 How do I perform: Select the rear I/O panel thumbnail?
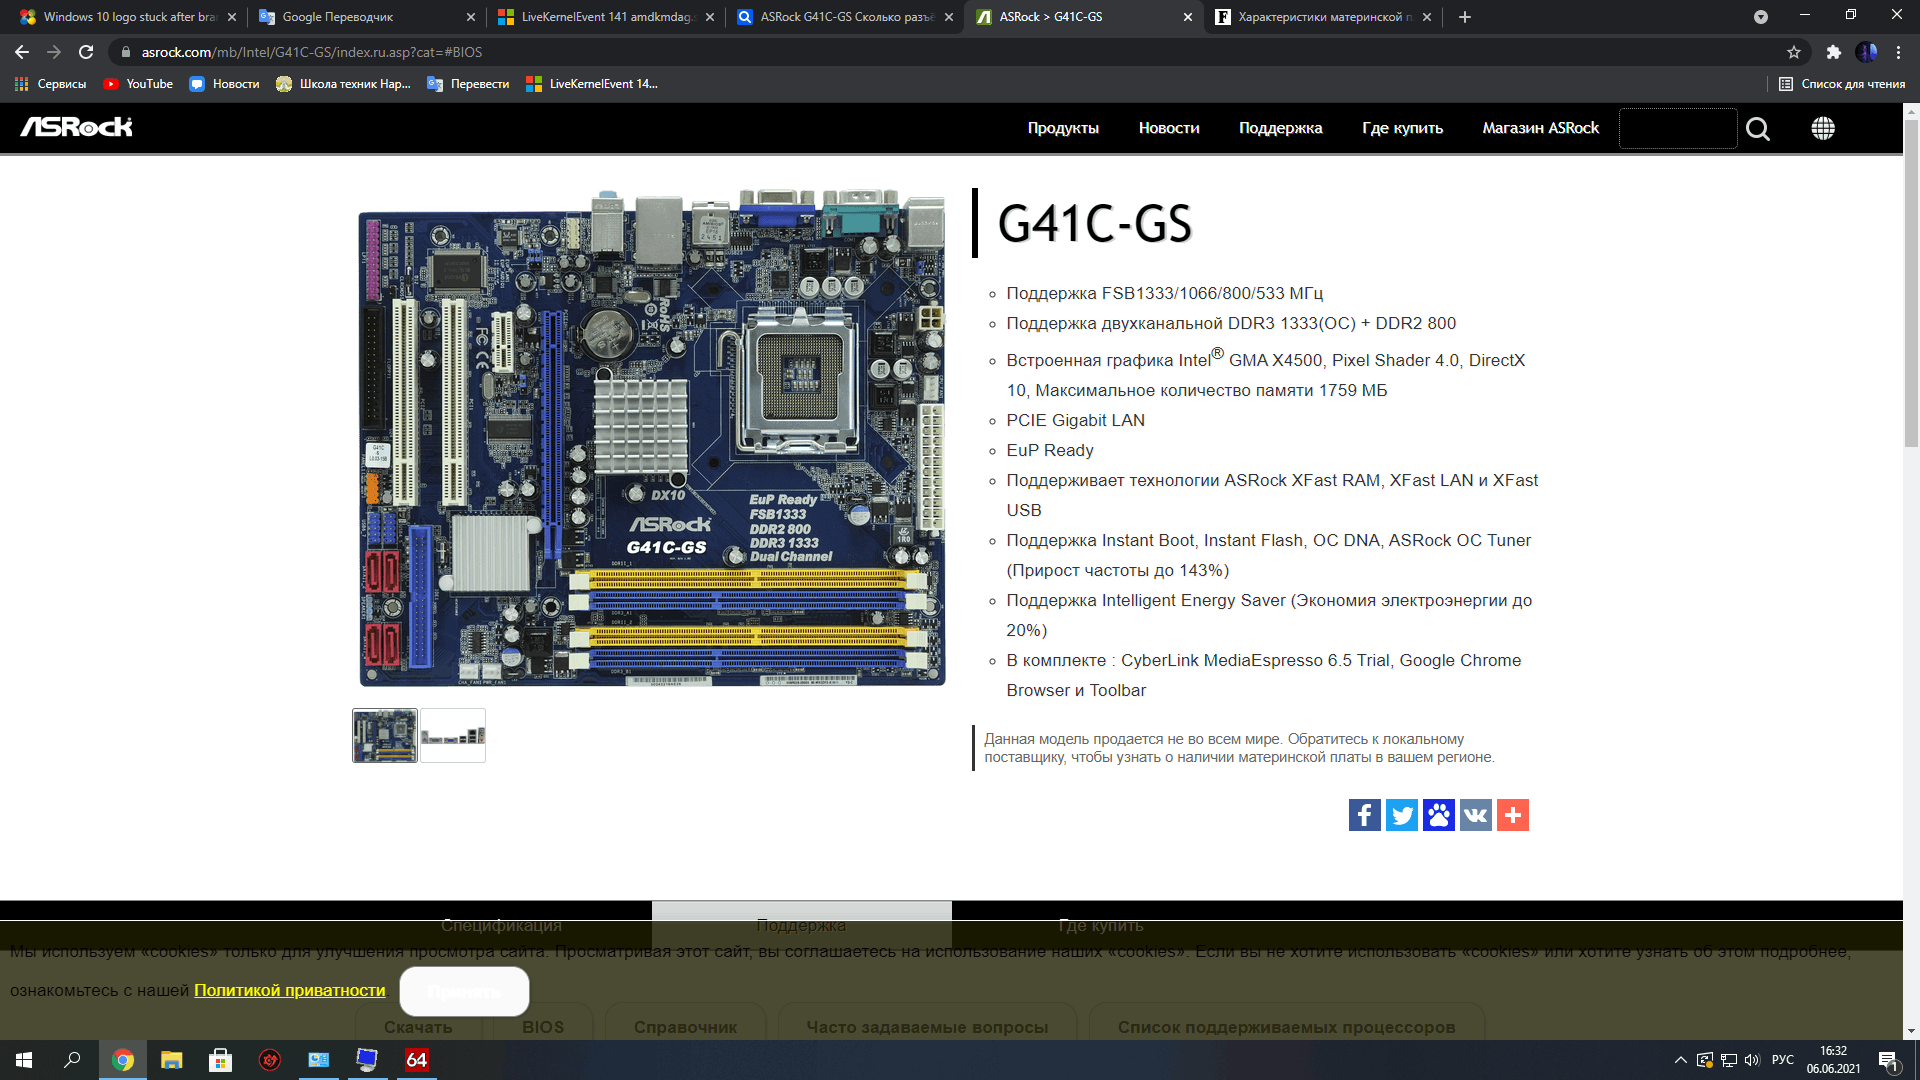(x=453, y=736)
